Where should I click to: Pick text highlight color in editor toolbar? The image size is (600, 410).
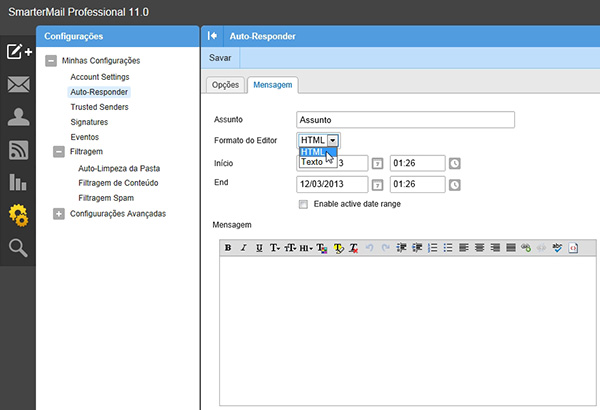click(338, 248)
